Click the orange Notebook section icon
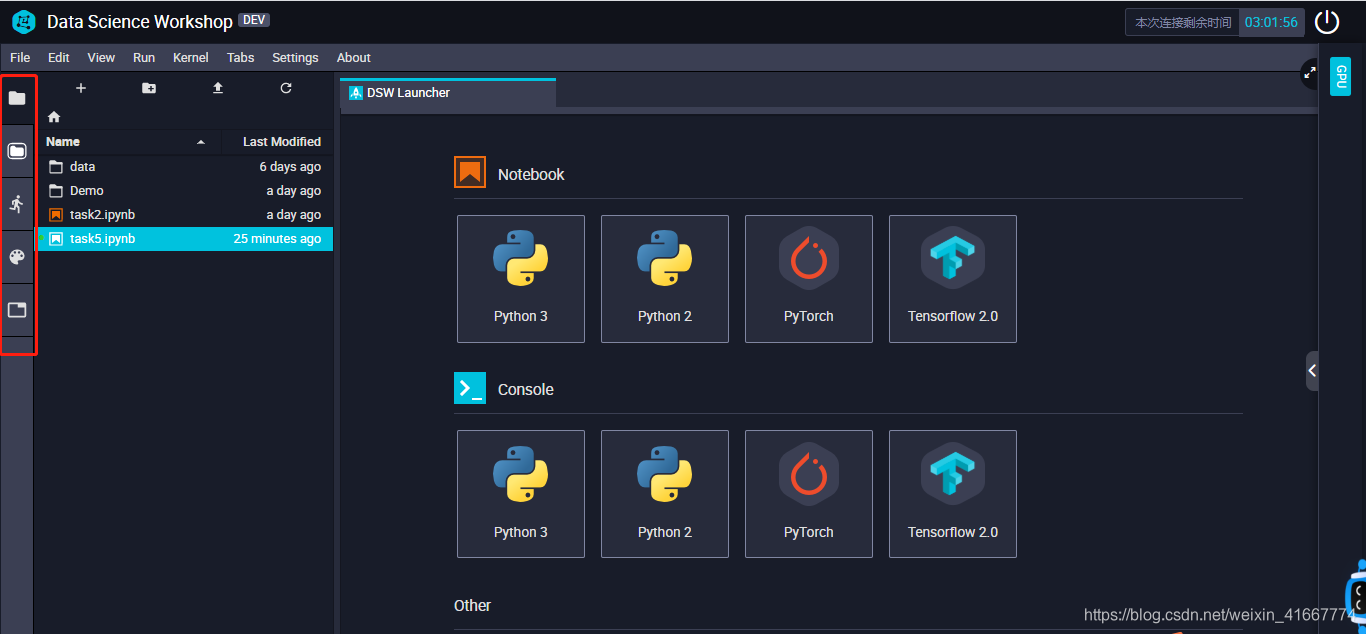Viewport: 1366px width, 634px height. [x=470, y=173]
